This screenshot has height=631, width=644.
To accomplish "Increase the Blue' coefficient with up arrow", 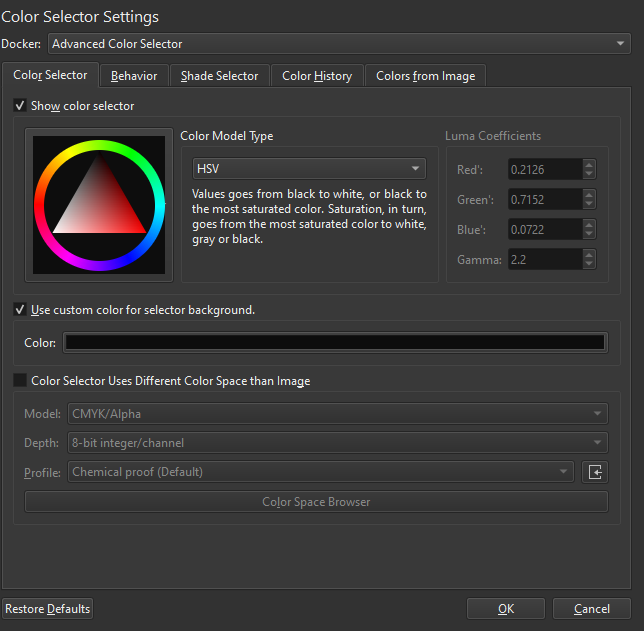I will click(x=589, y=225).
